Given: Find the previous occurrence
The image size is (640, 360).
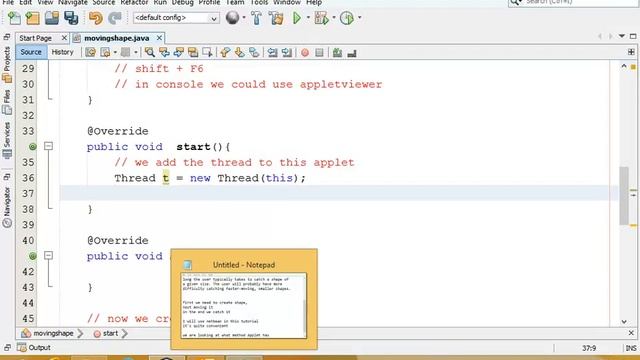Looking at the screenshot, I should tap(164, 52).
